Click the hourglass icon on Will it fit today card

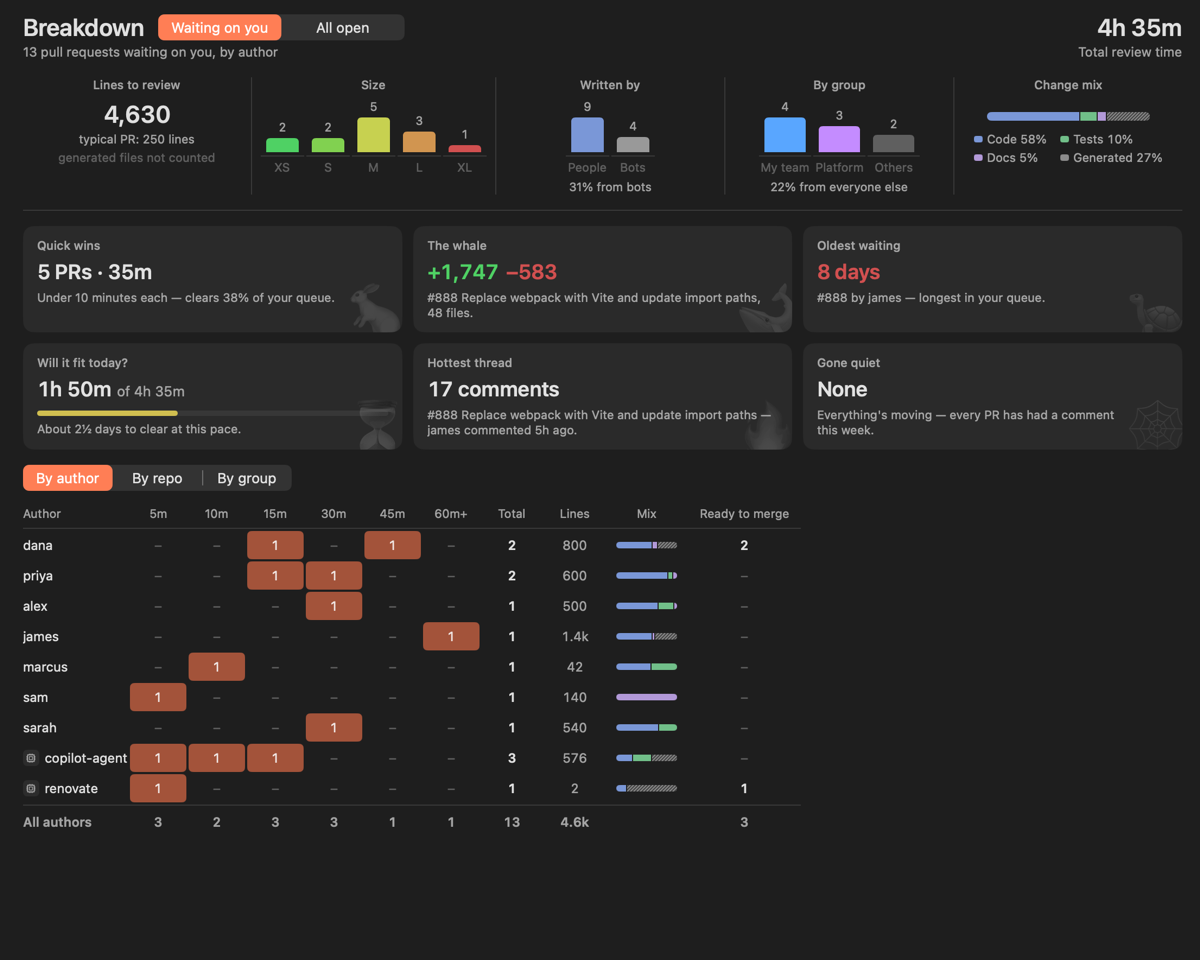coord(378,424)
